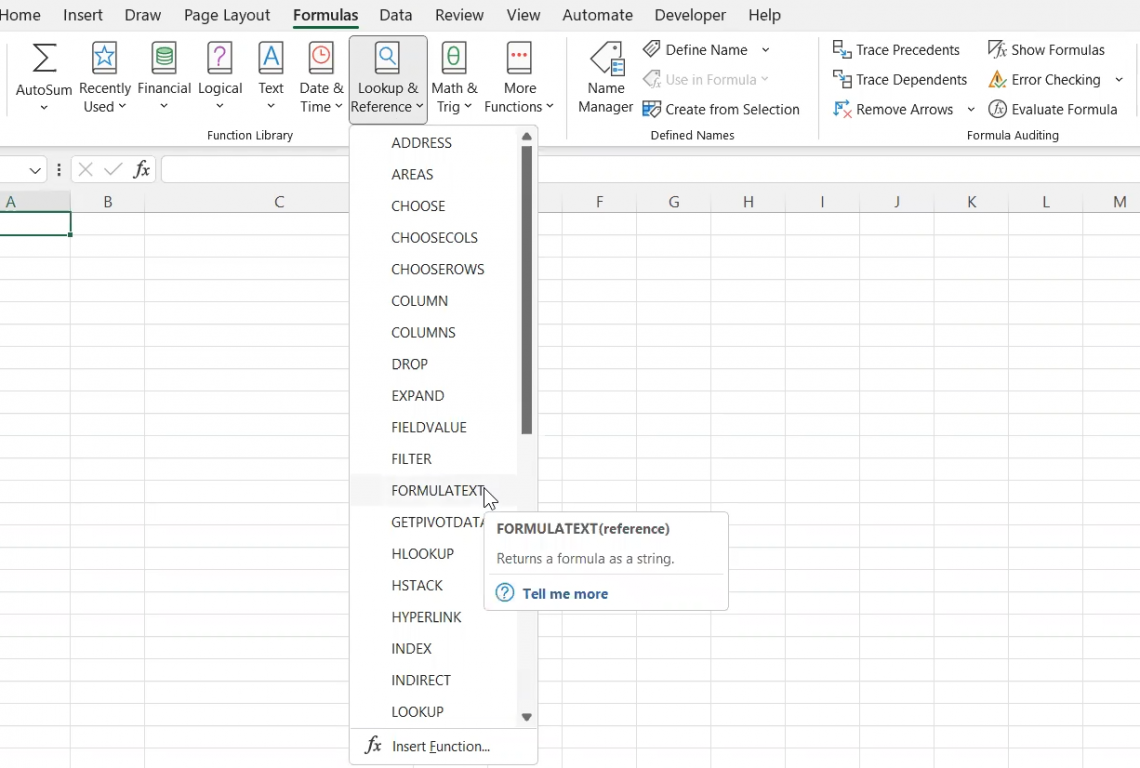Expand the Error Checking dropdown arrow

[x=1119, y=80]
